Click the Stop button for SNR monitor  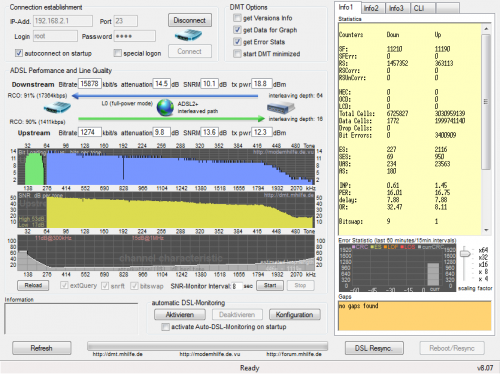click(x=300, y=285)
